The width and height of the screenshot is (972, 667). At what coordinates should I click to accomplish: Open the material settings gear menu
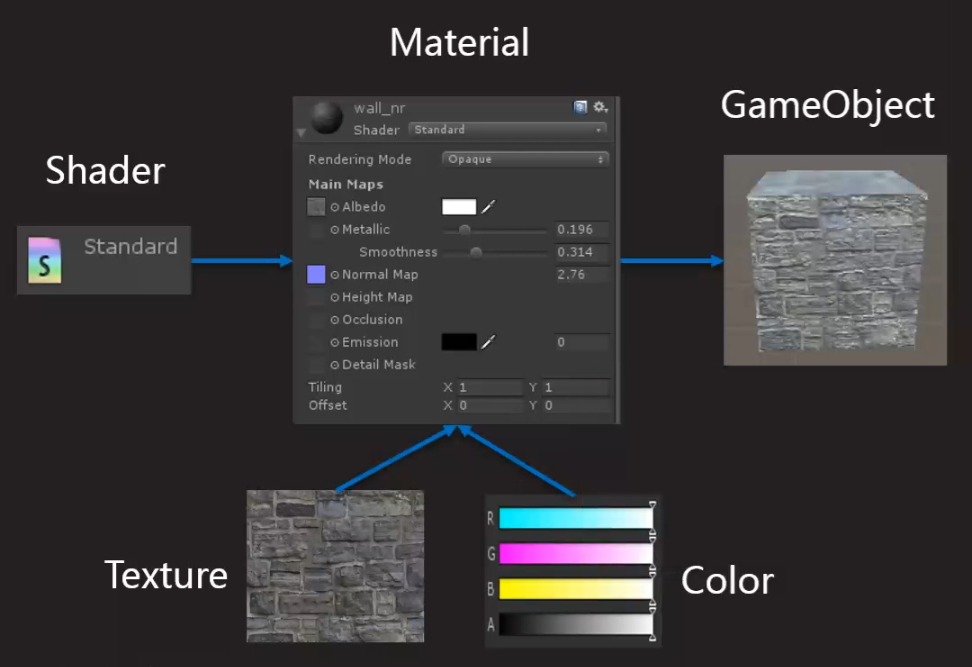click(600, 107)
